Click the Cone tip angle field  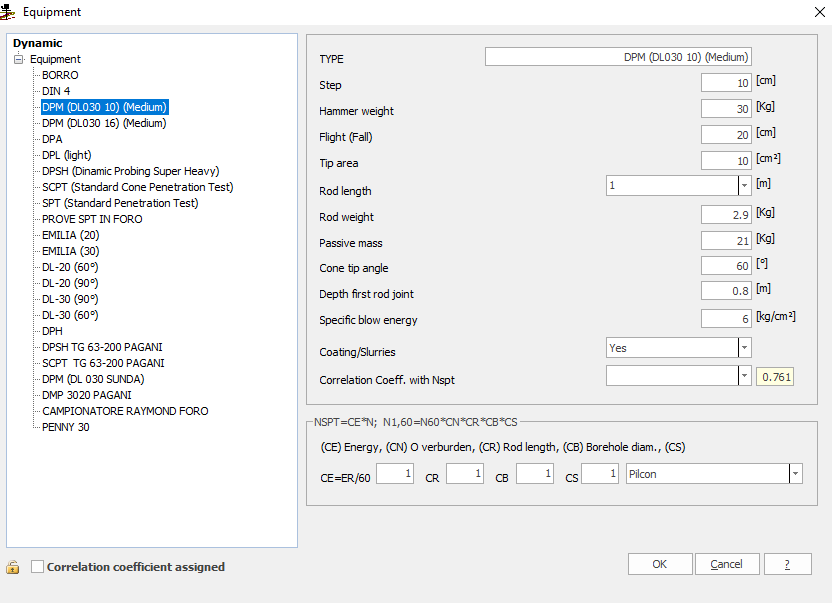tap(726, 265)
